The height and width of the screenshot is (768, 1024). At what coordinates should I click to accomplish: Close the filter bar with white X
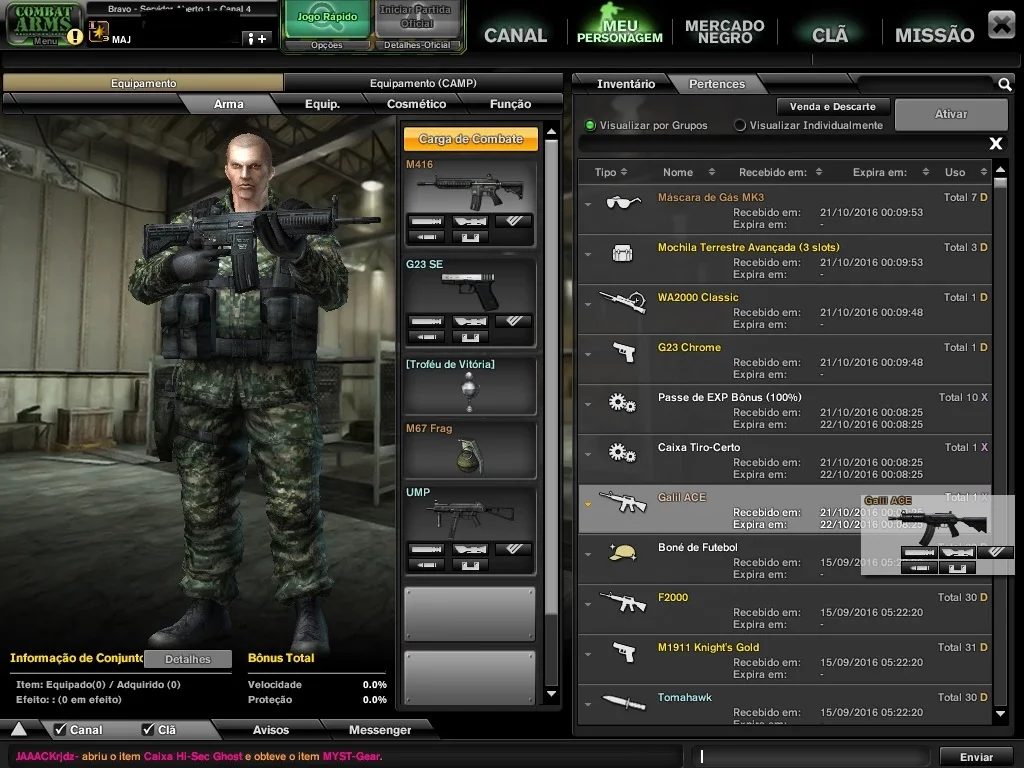pos(996,143)
